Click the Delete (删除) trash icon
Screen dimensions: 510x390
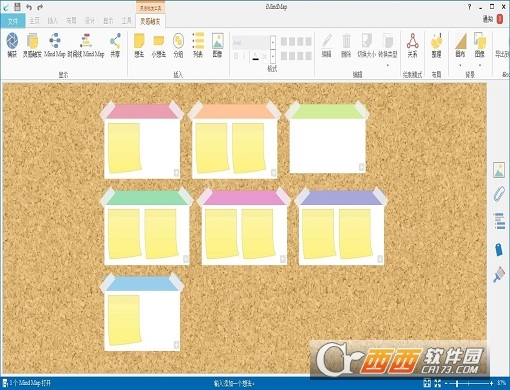(x=346, y=41)
